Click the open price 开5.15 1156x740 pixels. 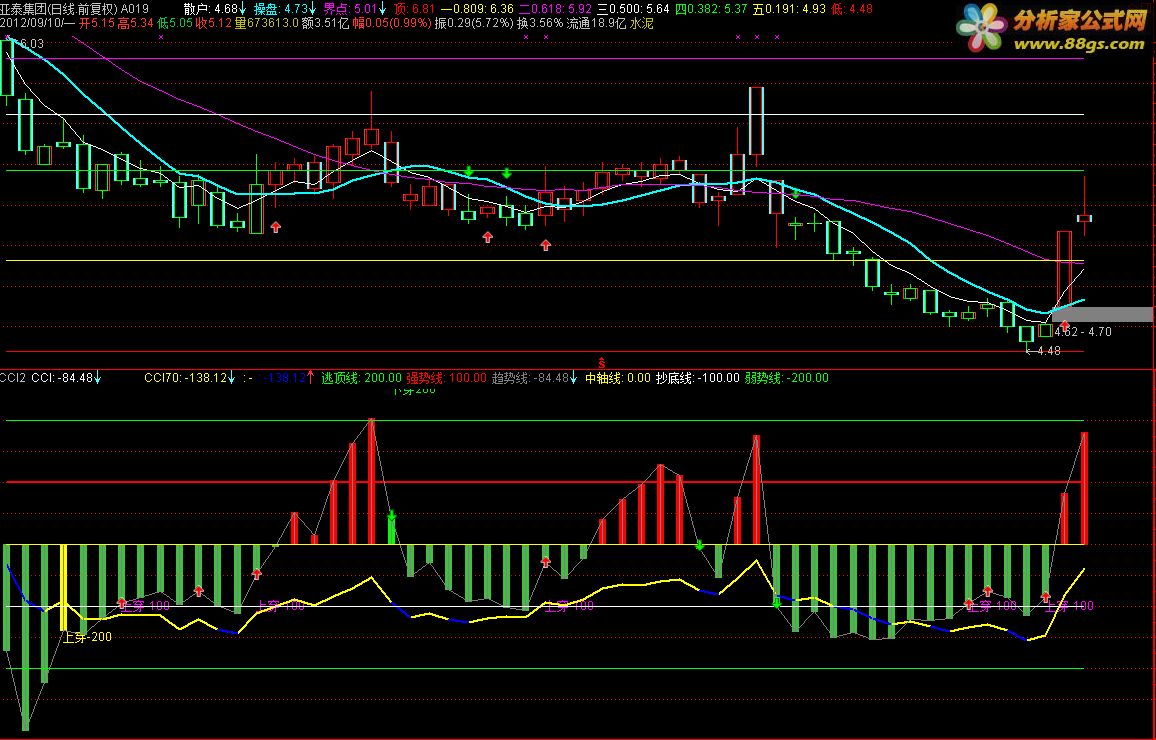point(97,23)
